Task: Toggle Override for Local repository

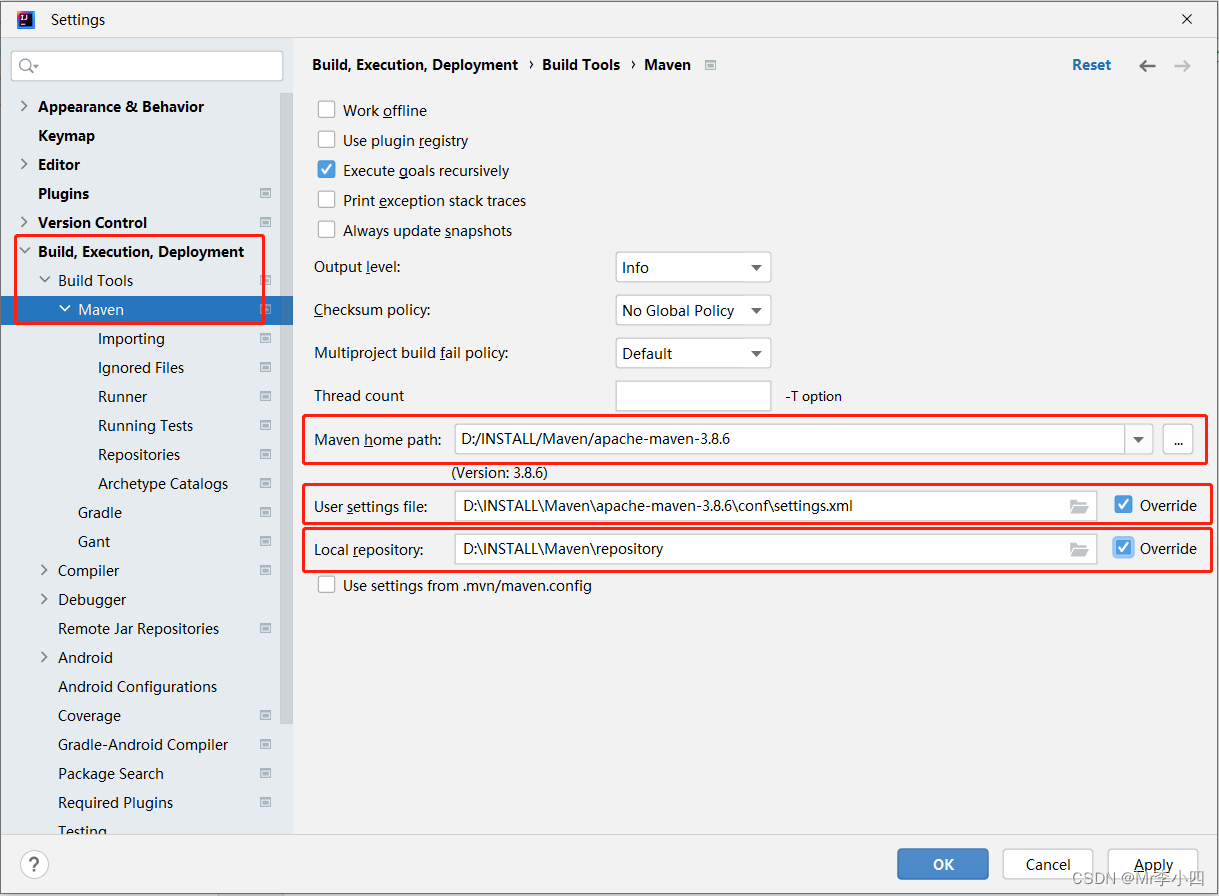Action: coord(1123,548)
